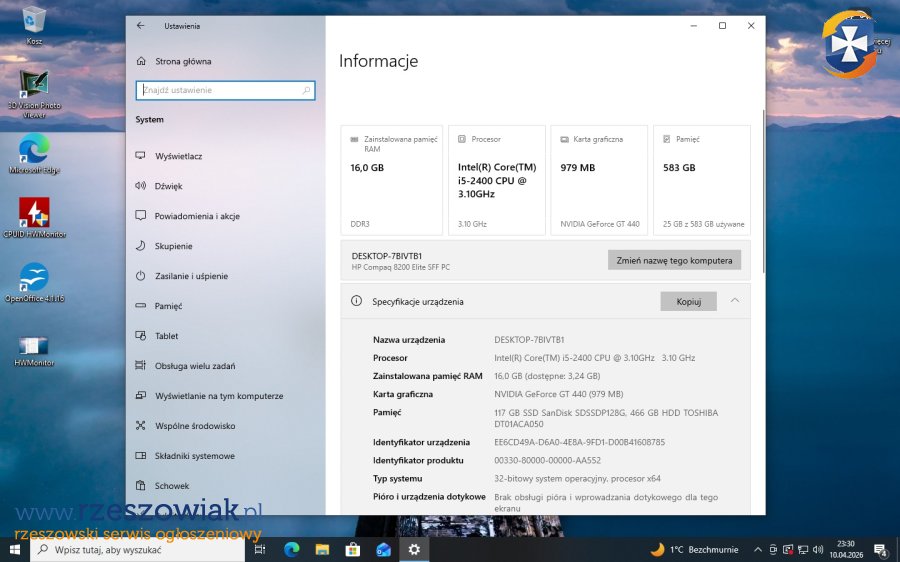This screenshot has width=900, height=562.
Task: Open File Explorer from taskbar
Action: [x=322, y=550]
